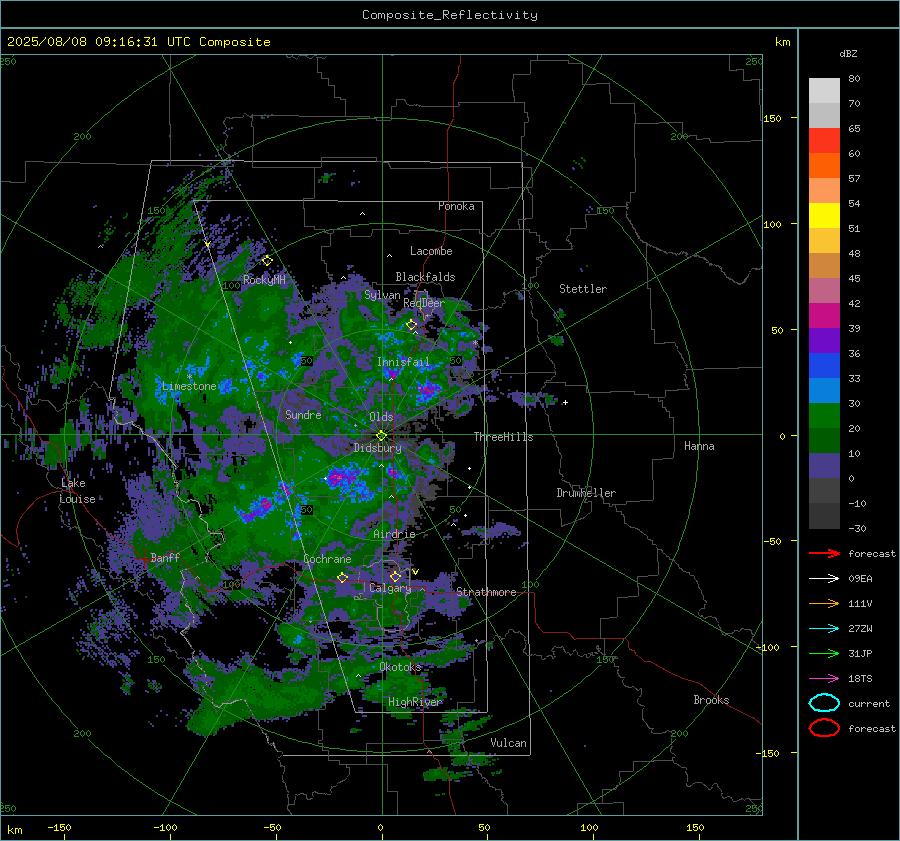Select the red 60-65 dBZ color swatch

(824, 141)
